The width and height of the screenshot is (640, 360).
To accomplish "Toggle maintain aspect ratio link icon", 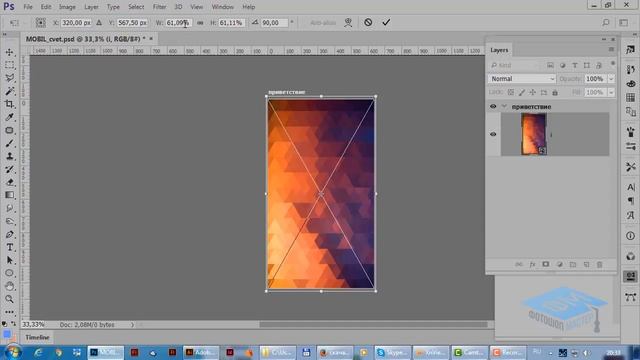I will coord(200,23).
